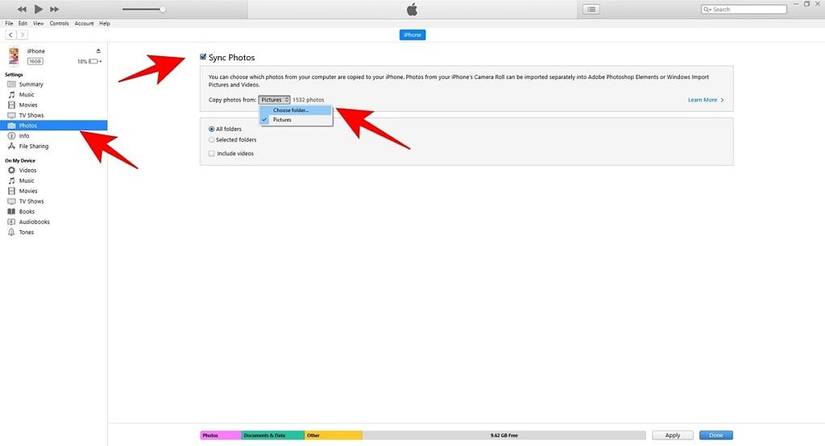This screenshot has width=825, height=446.
Task: Click the iPhone device thumbnail
Action: pyautogui.click(x=14, y=56)
